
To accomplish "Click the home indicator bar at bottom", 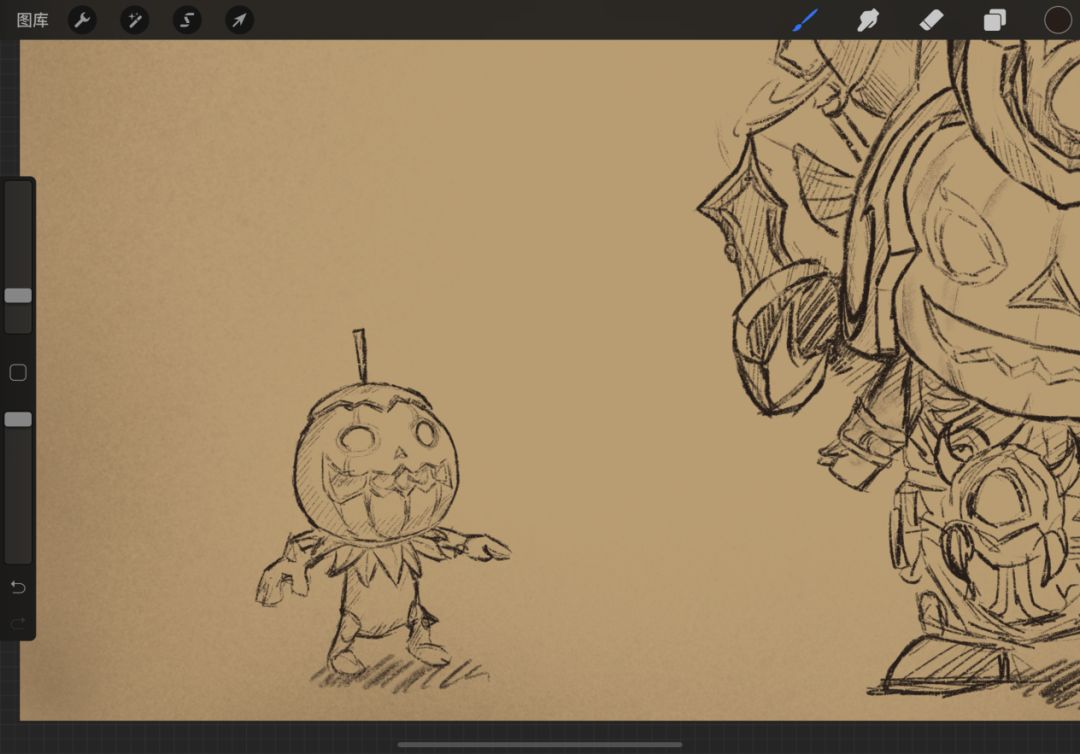I will (540, 744).
